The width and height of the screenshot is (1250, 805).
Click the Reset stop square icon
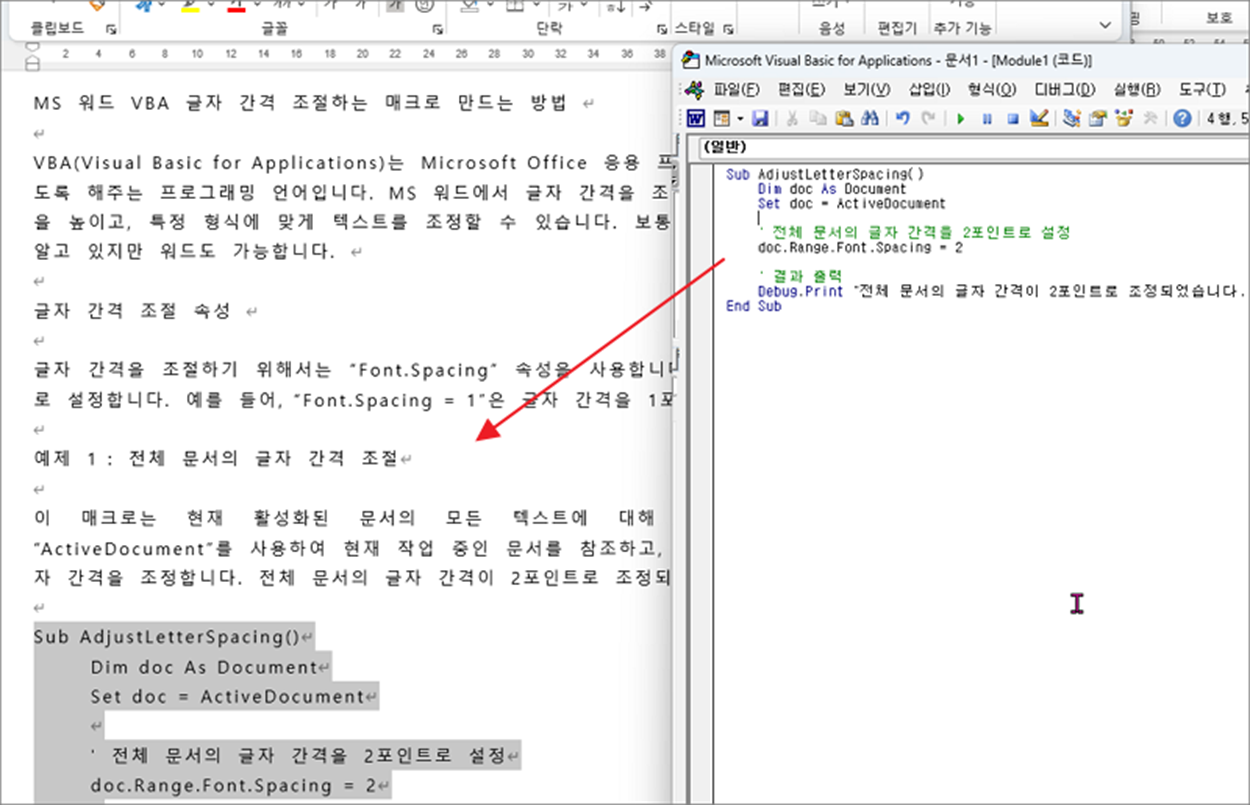[1012, 118]
